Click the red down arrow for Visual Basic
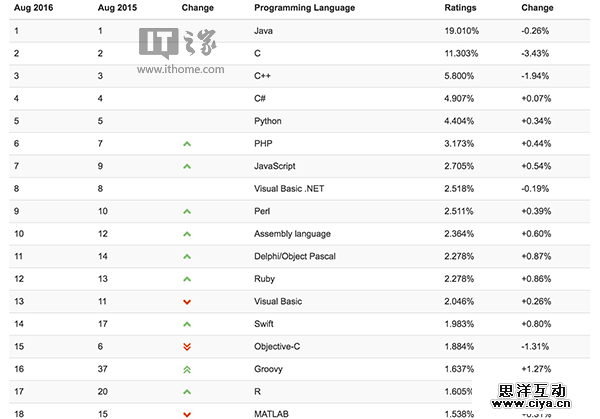Screen dimensions: 600x419 187,302
